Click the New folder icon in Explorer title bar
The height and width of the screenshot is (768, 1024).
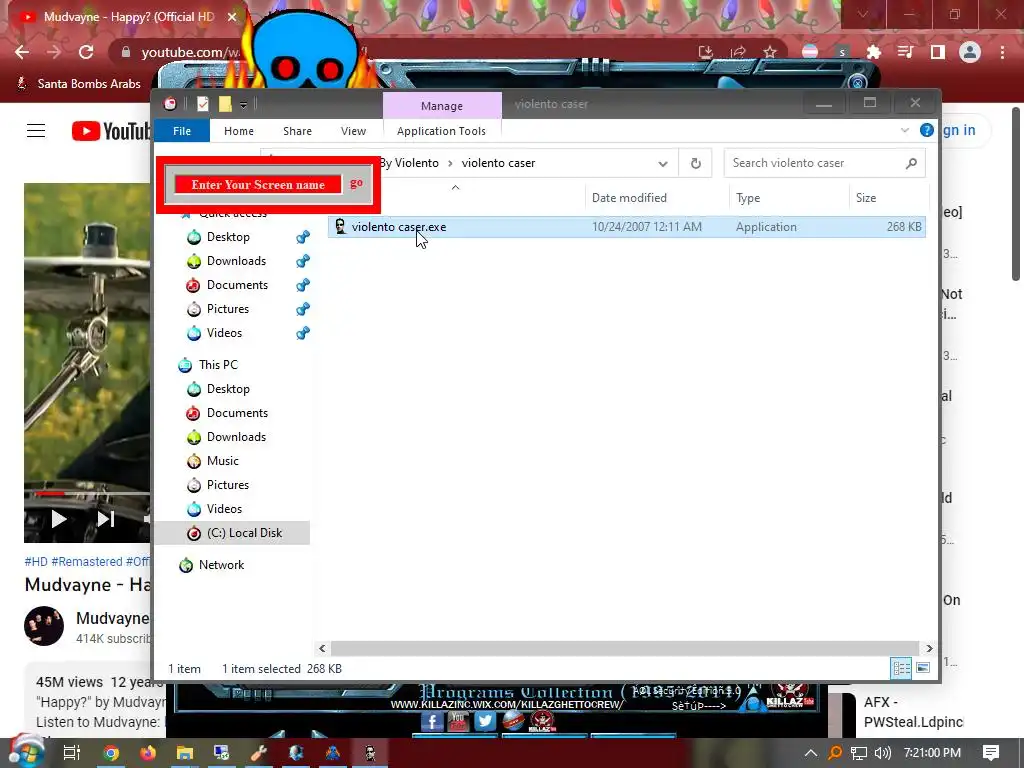[x=225, y=104]
